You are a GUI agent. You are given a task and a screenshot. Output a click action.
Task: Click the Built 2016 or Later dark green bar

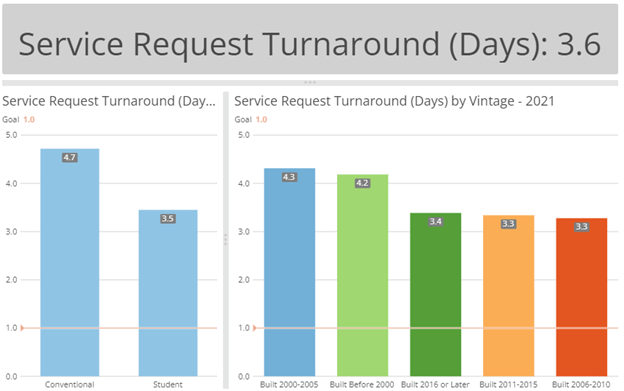pos(435,294)
